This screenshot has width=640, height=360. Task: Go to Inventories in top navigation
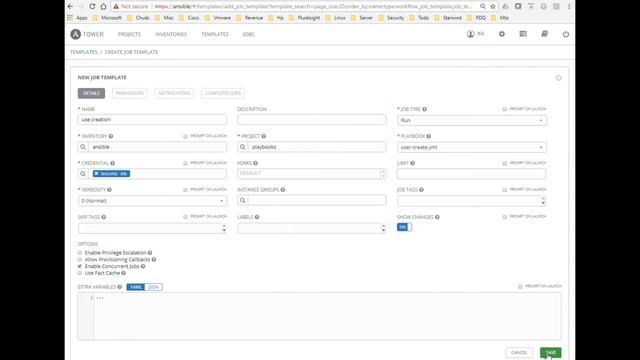(171, 34)
